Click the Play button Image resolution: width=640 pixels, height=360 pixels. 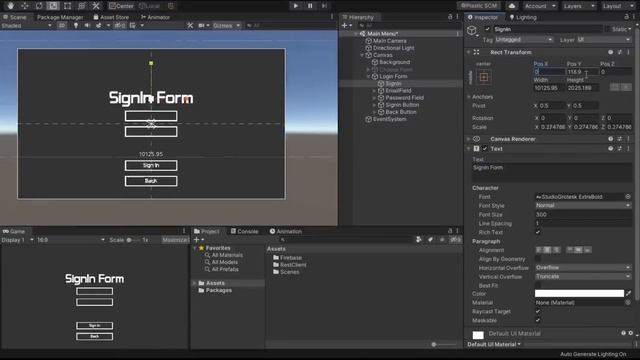point(296,6)
